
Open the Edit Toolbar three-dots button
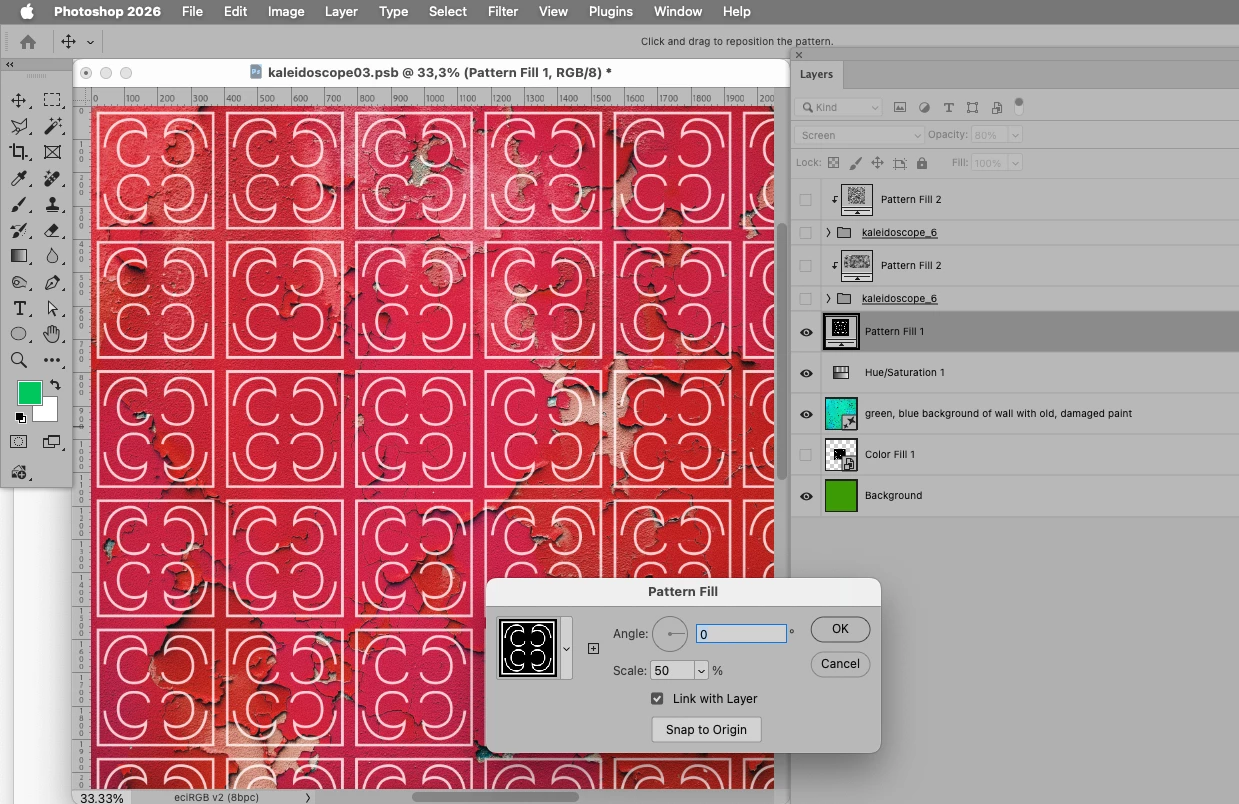click(52, 360)
